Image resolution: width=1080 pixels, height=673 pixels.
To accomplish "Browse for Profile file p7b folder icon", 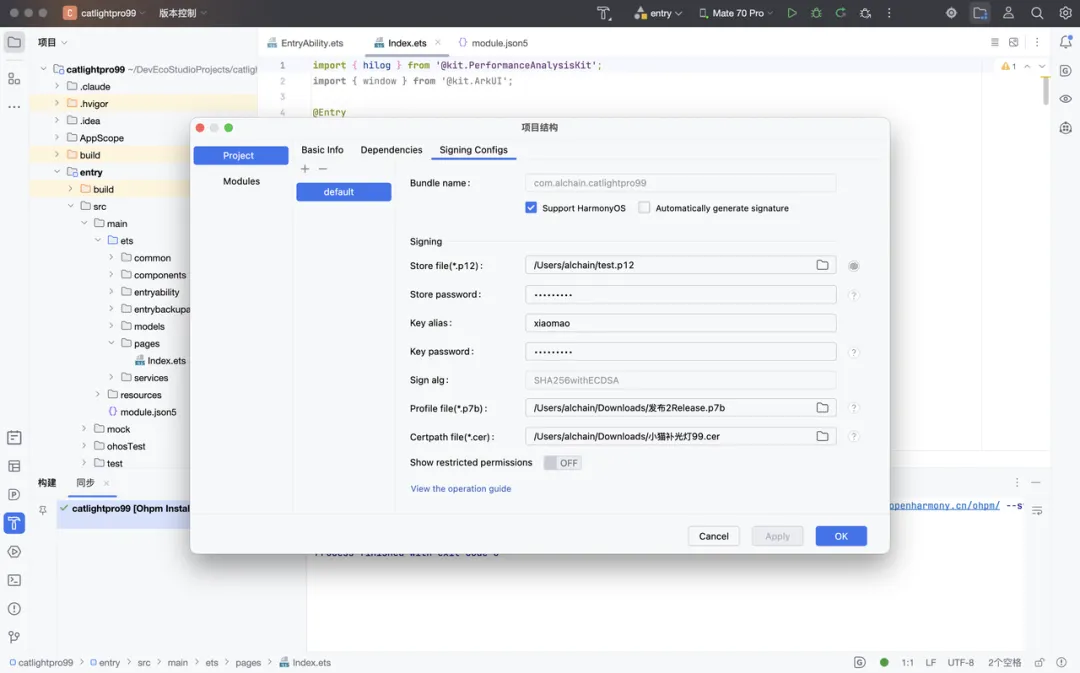I will click(x=822, y=408).
